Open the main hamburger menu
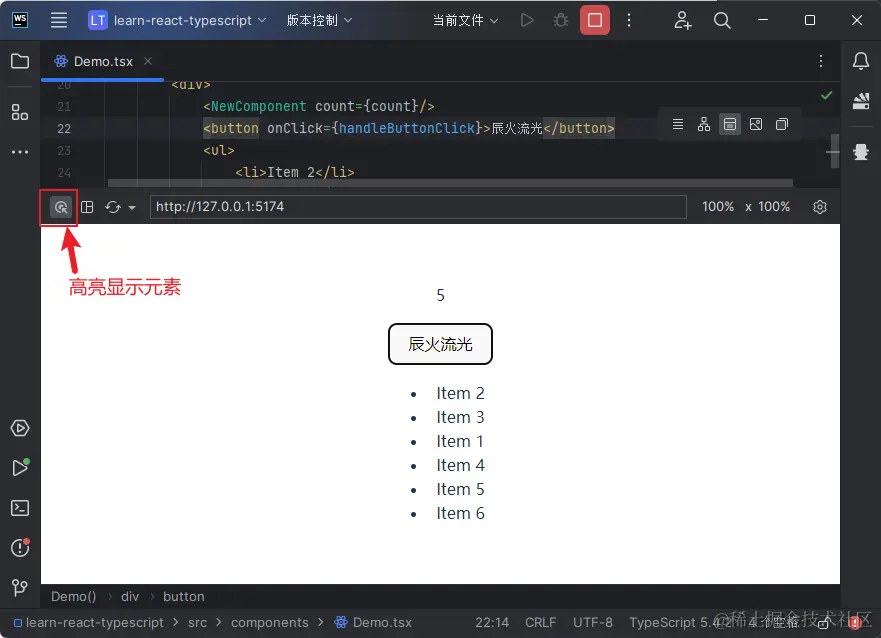Viewport: 881px width, 638px height. point(58,20)
